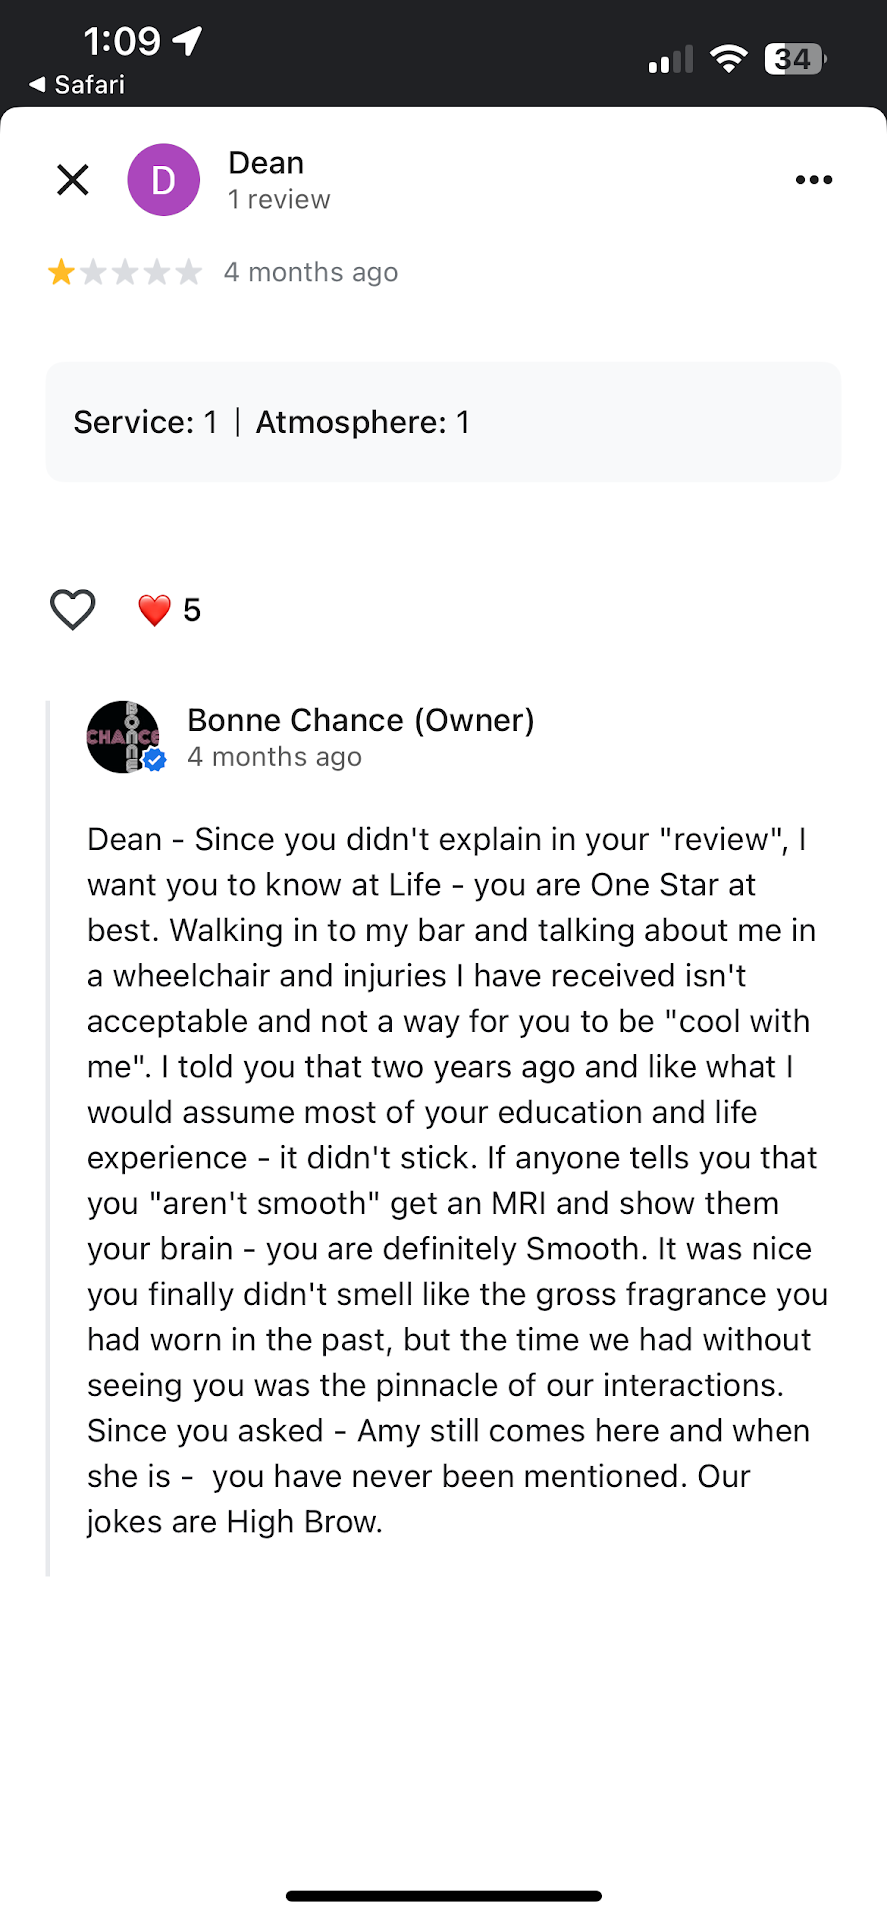Open reviewer name Dean
The width and height of the screenshot is (887, 1920).
[266, 163]
